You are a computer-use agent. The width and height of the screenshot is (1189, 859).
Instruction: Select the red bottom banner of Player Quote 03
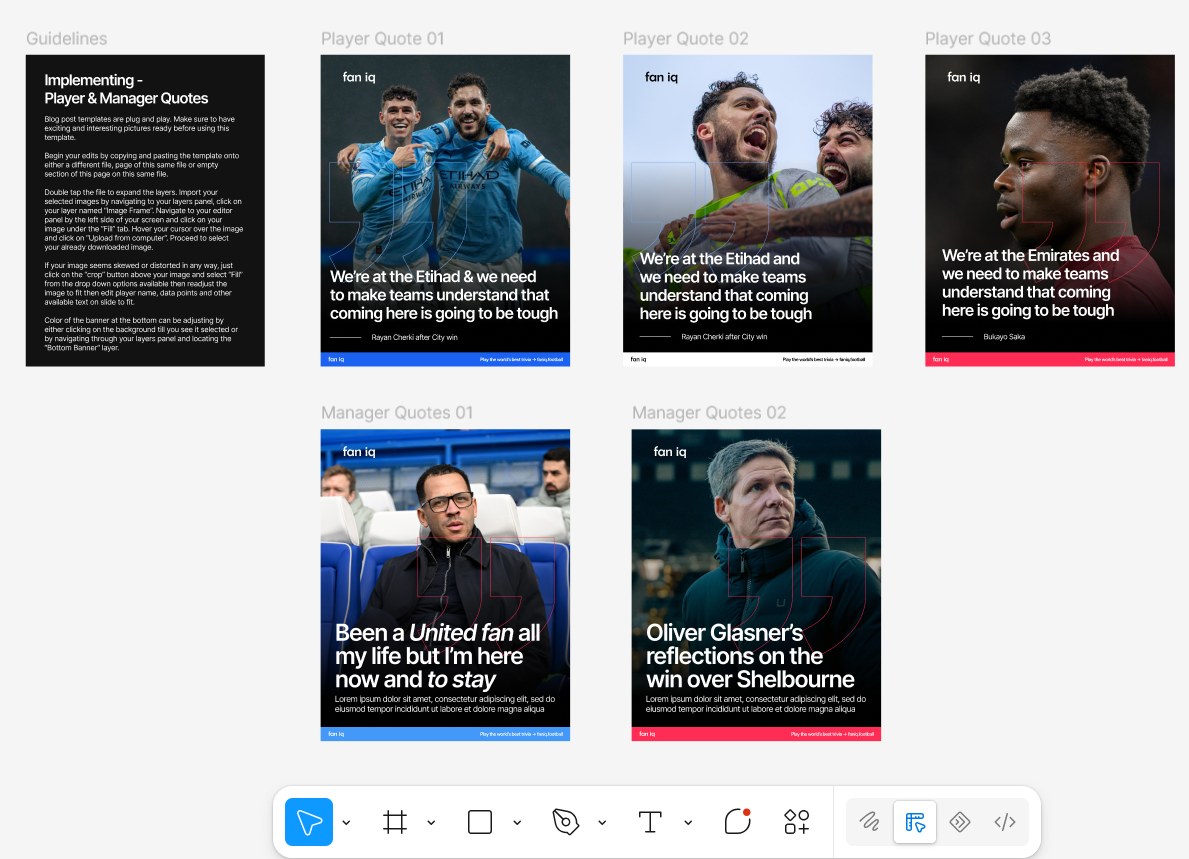(x=1049, y=359)
